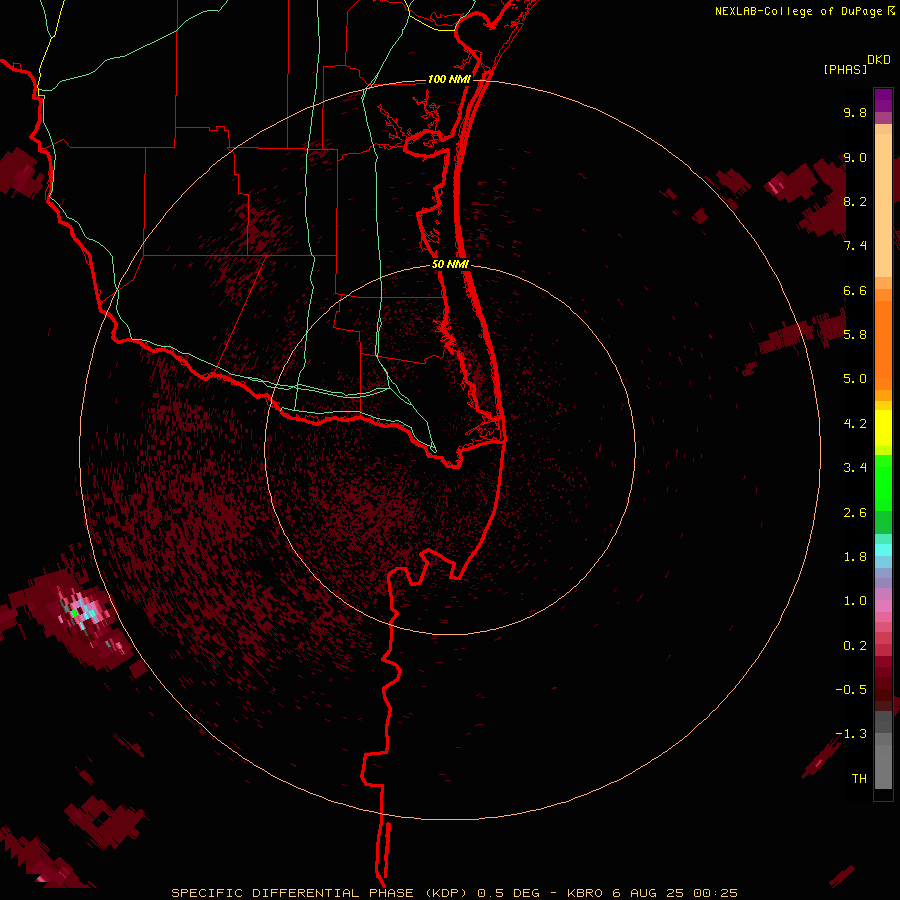Click the 5.0 scale value

pos(855,379)
